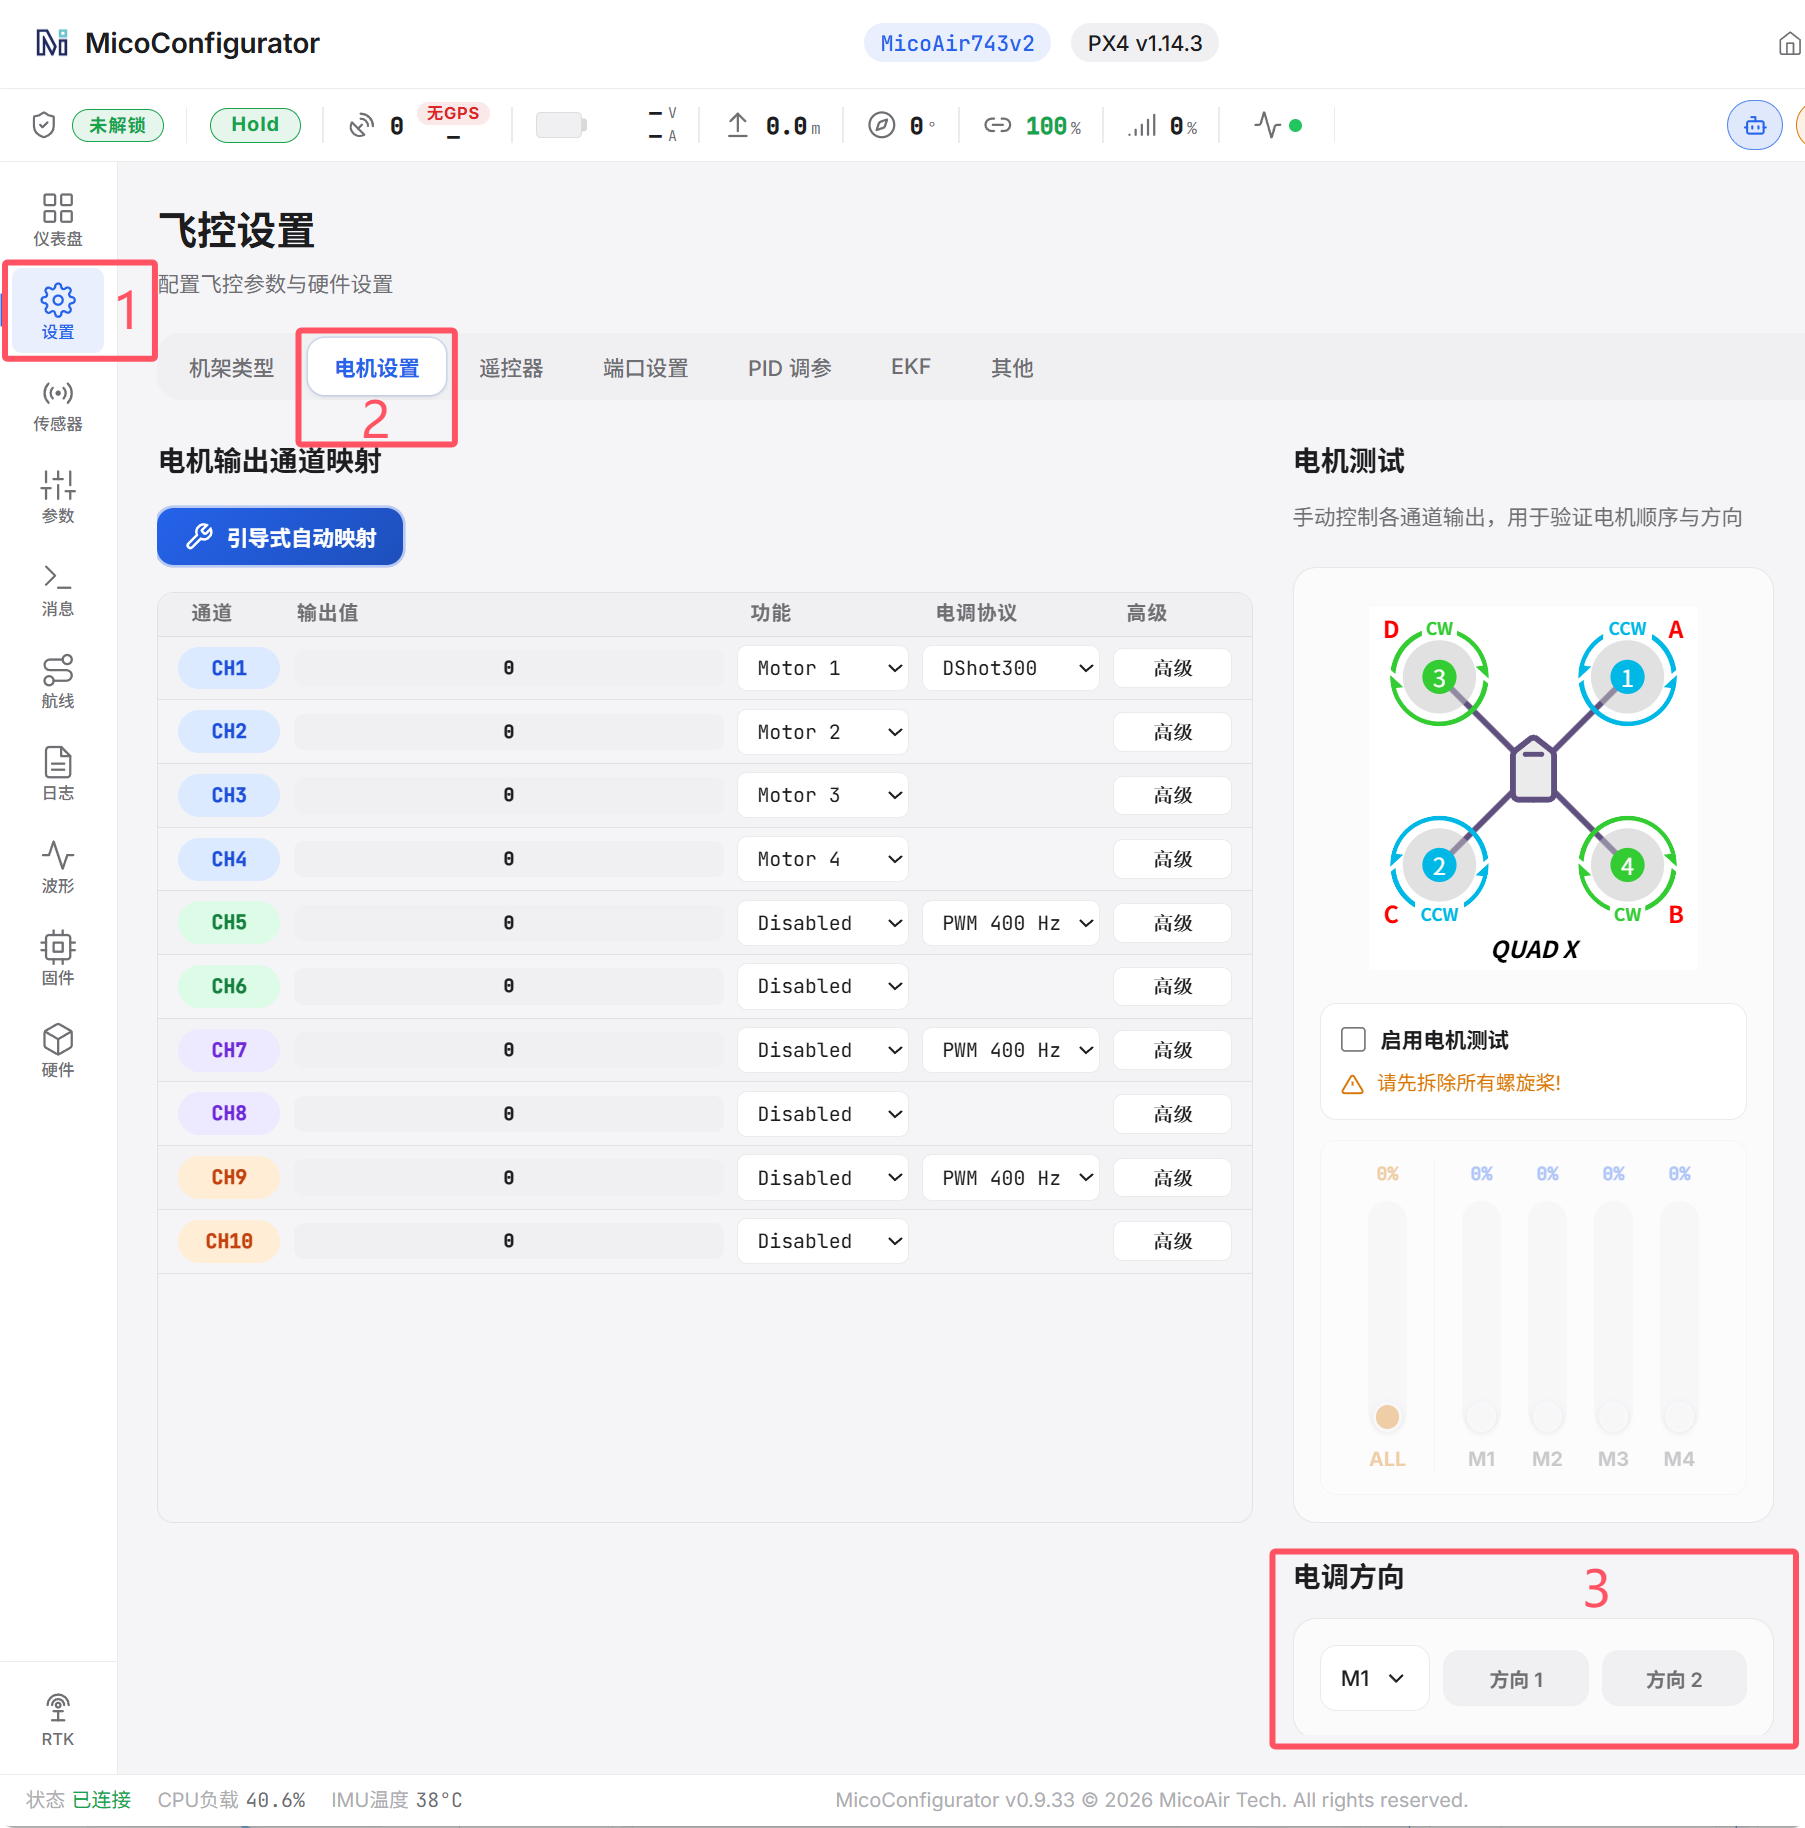The width and height of the screenshot is (1805, 1828).
Task: Expand CH5 Disabled function dropdown
Action: click(x=822, y=923)
